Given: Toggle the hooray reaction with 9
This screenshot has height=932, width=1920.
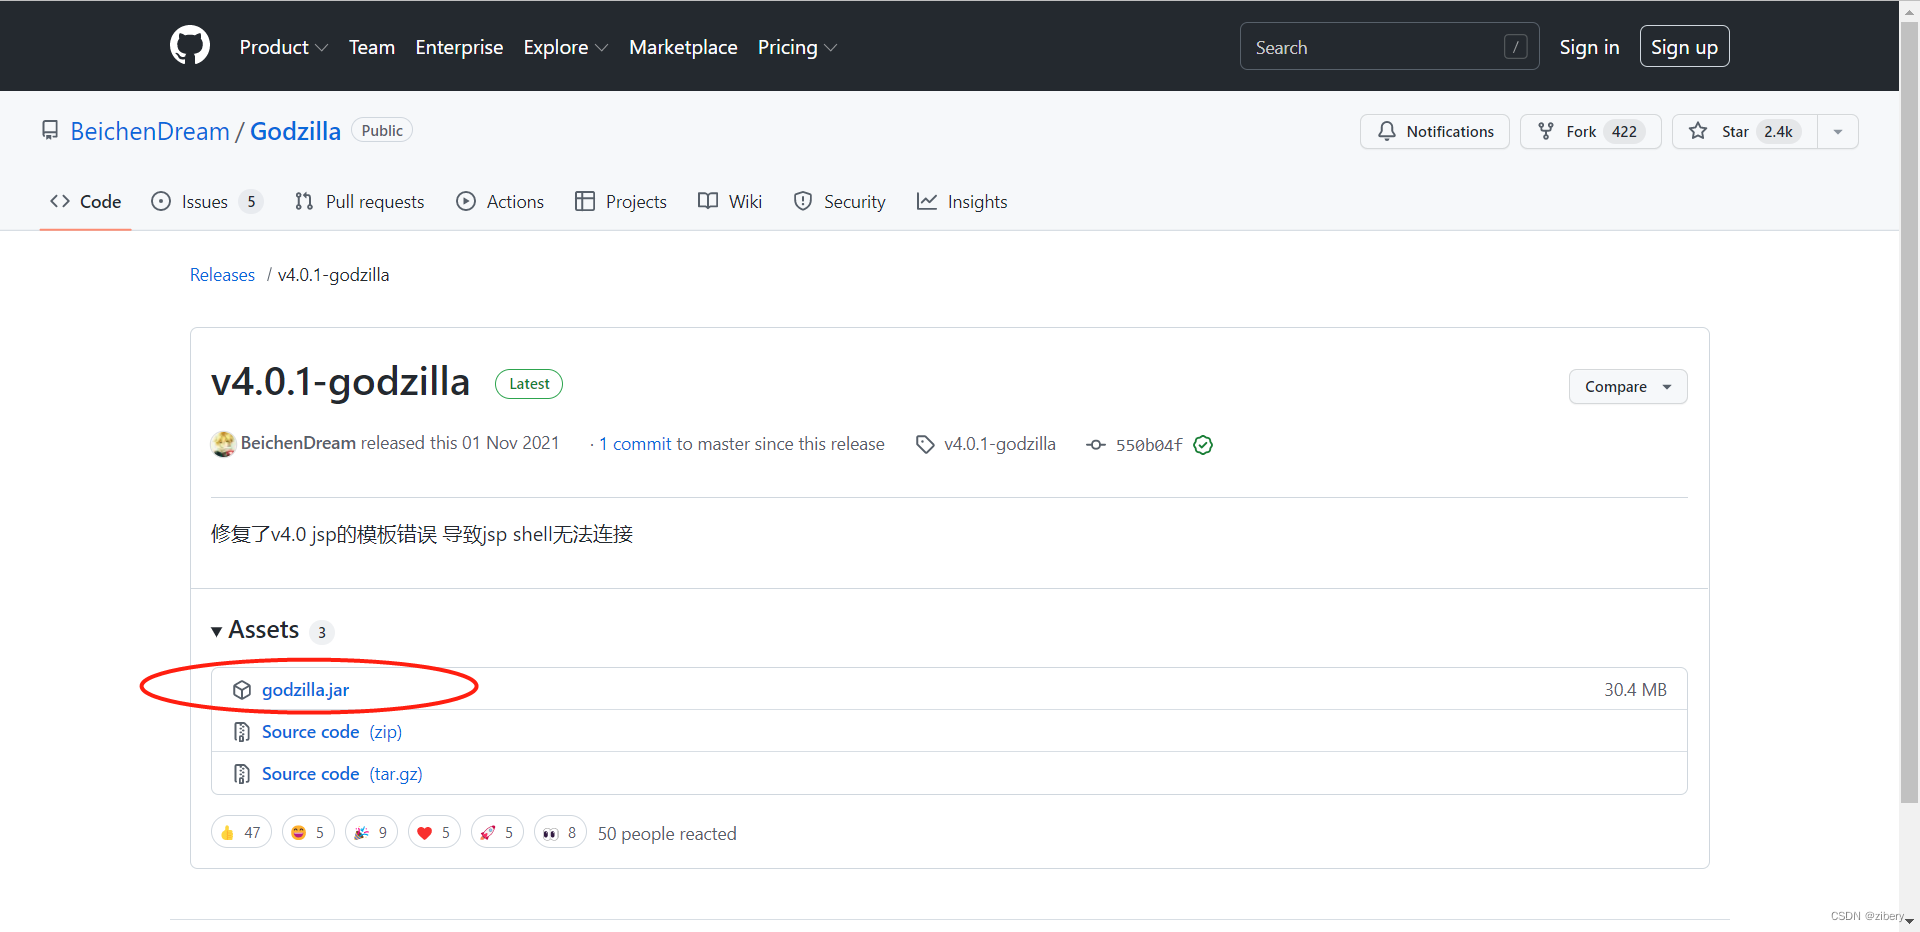Looking at the screenshot, I should [371, 832].
